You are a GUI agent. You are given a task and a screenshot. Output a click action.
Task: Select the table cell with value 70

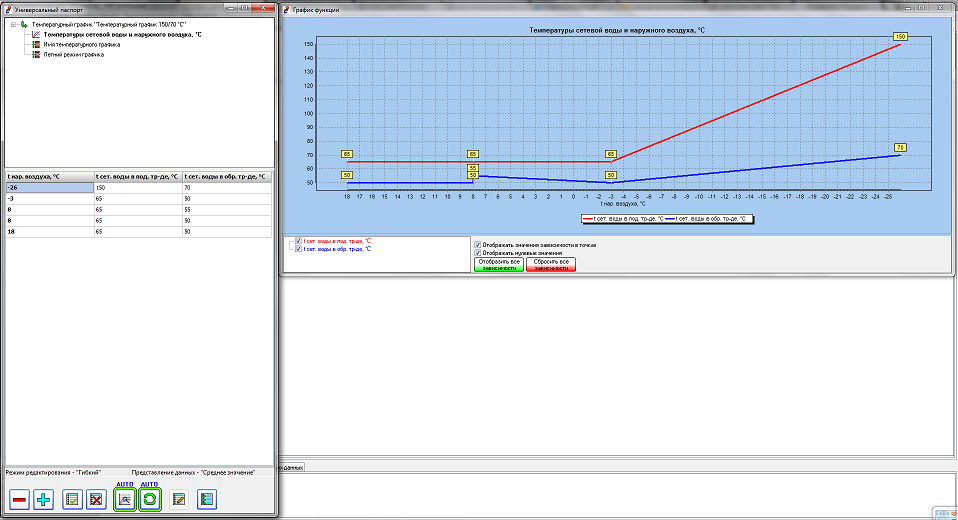[227, 188]
